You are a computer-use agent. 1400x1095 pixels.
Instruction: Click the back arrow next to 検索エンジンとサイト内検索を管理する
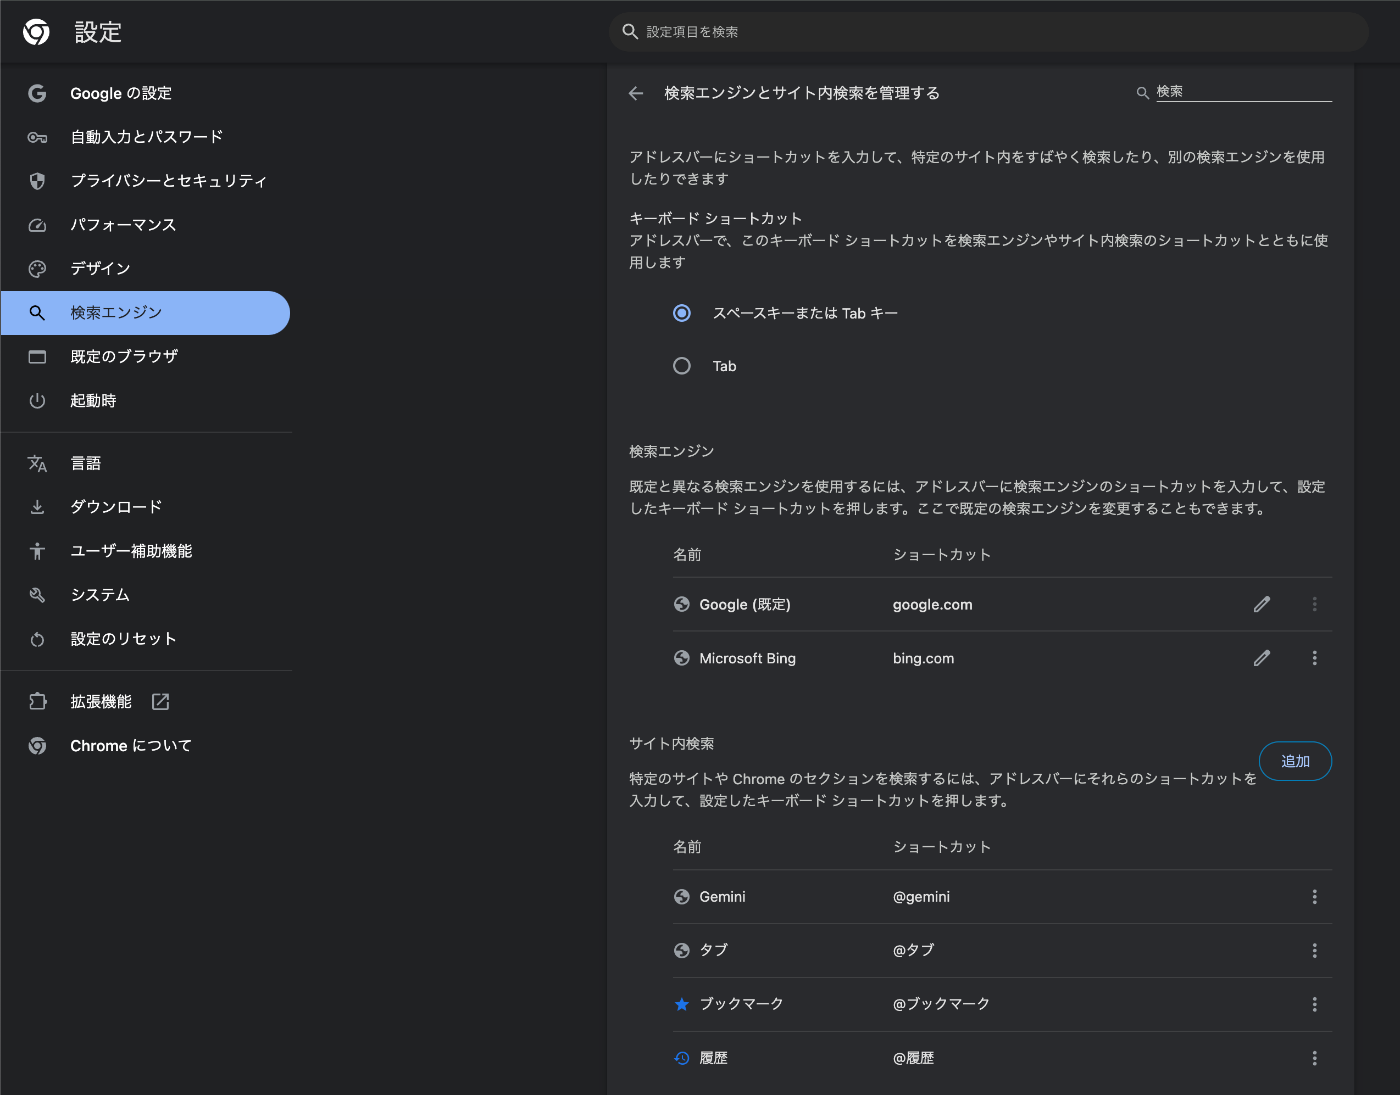(x=636, y=93)
